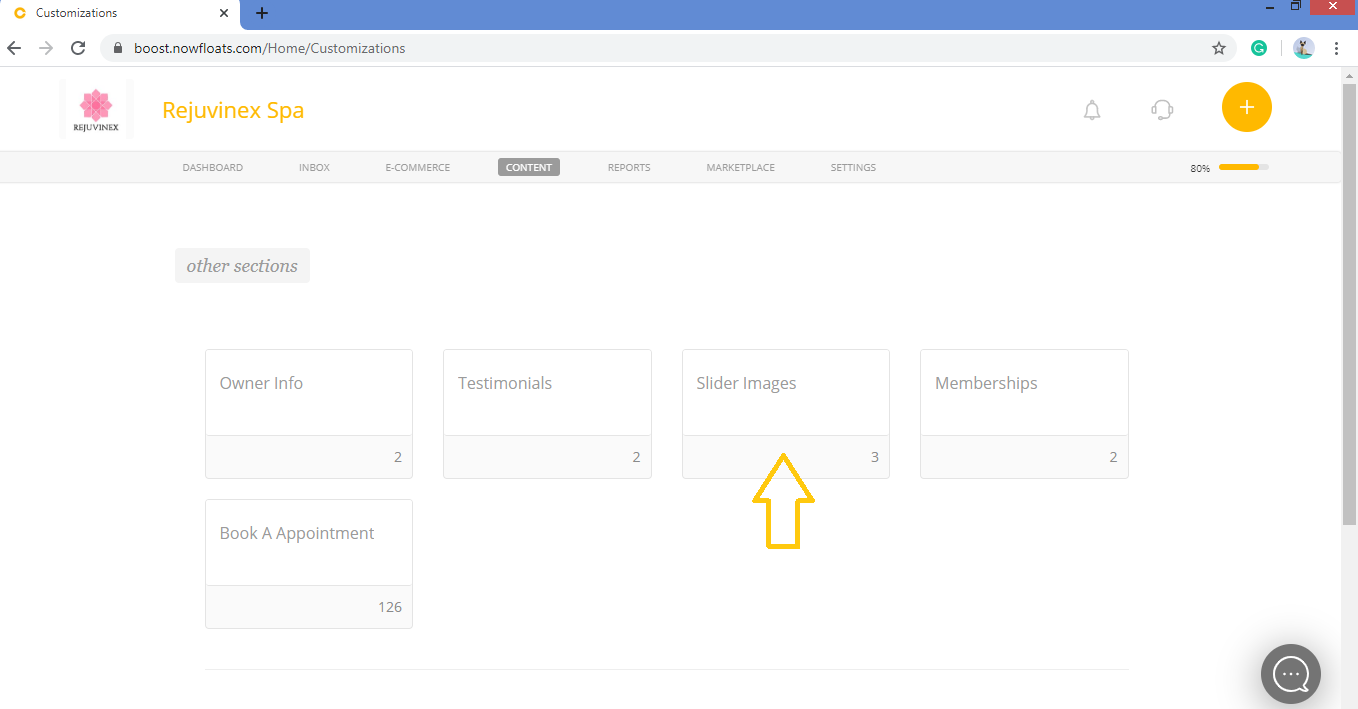Select the SETTINGS tab

coord(852,167)
